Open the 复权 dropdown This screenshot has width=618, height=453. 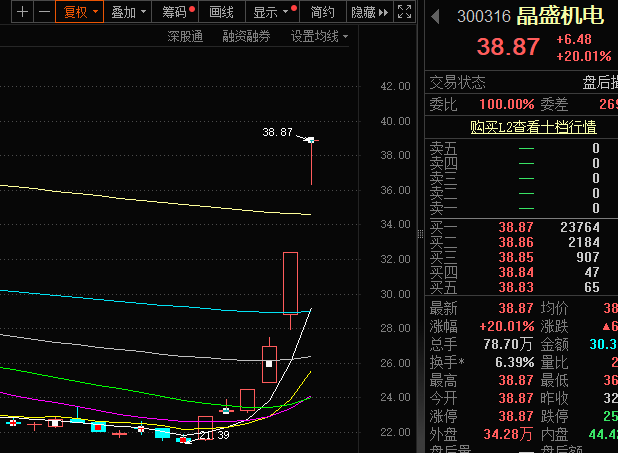[80, 12]
